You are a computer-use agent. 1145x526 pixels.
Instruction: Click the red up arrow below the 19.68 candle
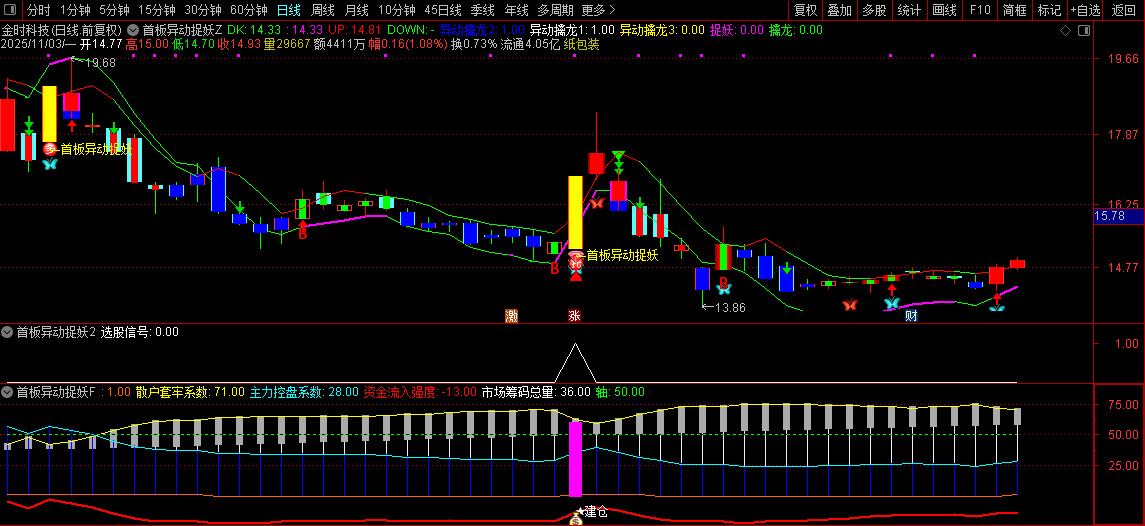[72, 125]
